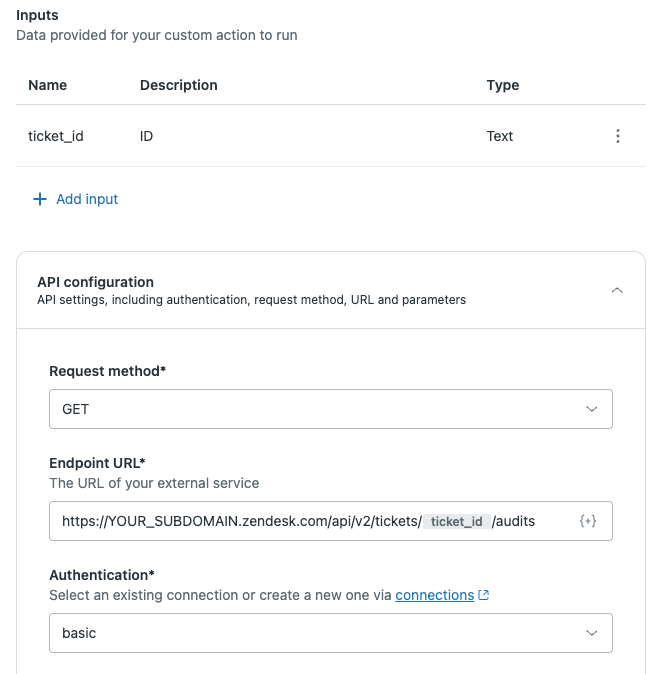Click the API configuration heading
This screenshot has width=648, height=674.
click(95, 282)
